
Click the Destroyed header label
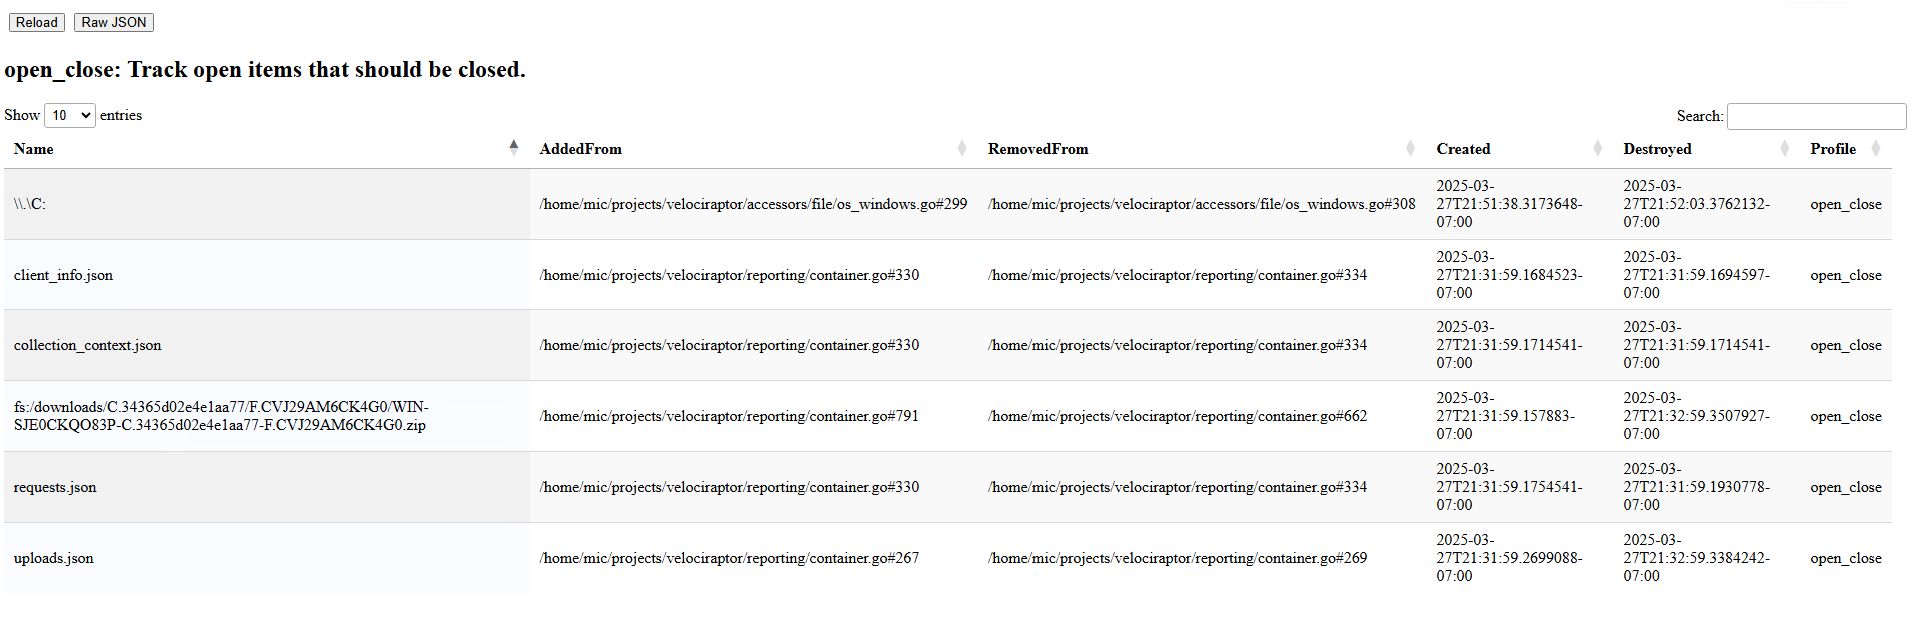pyautogui.click(x=1657, y=149)
